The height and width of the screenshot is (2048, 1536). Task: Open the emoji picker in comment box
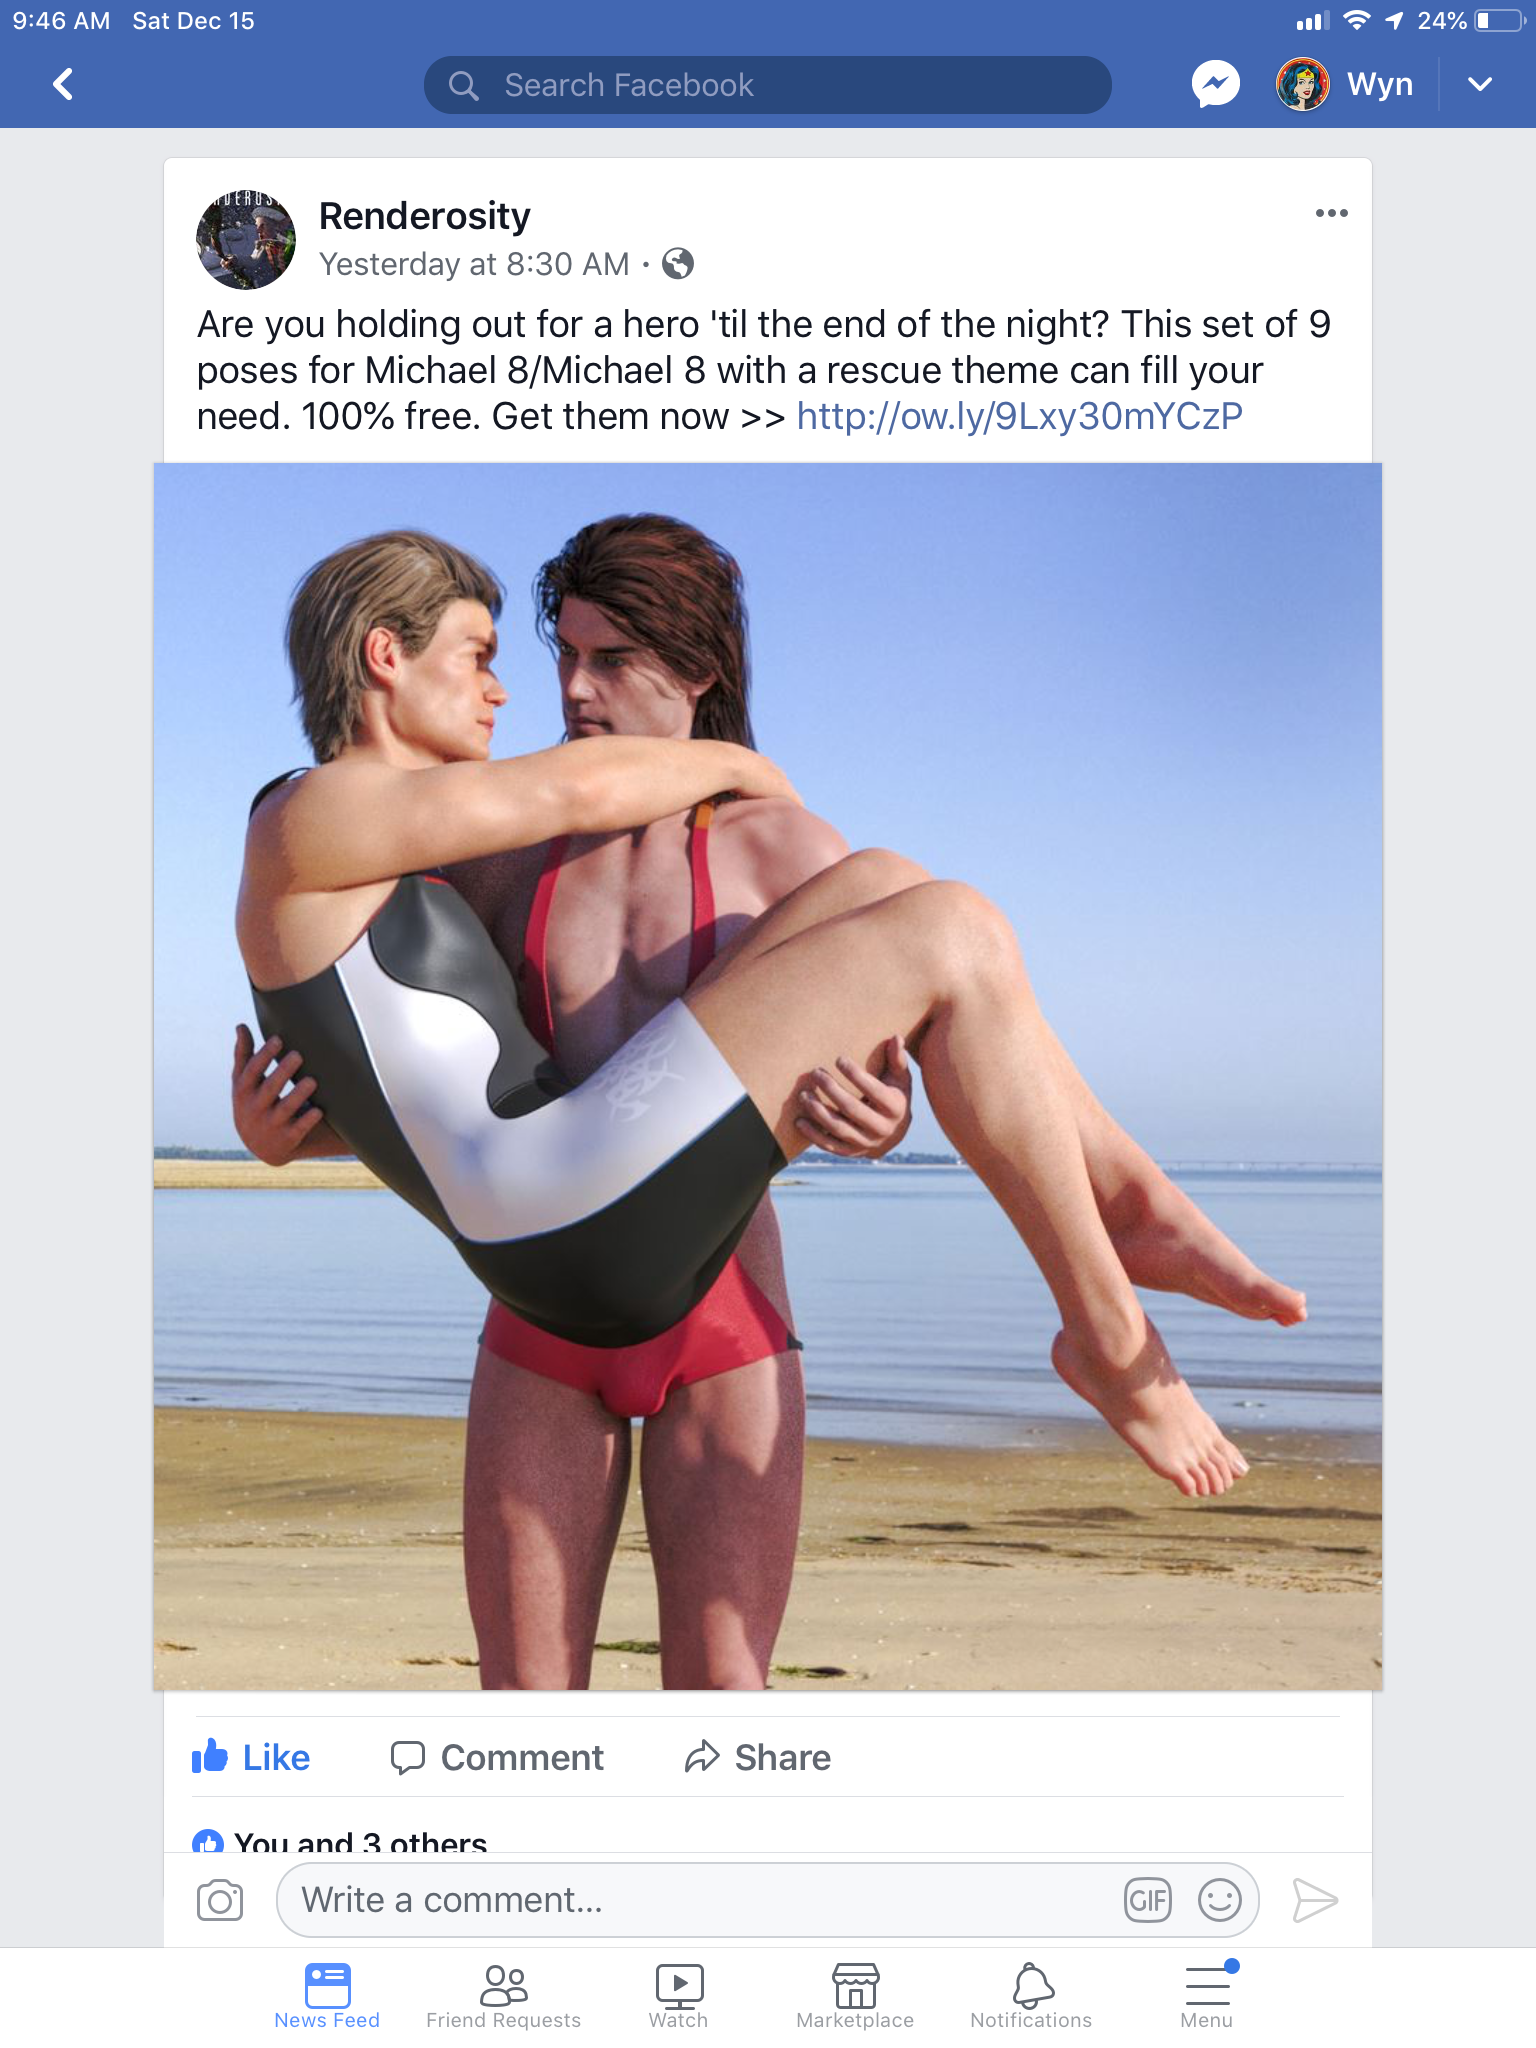[x=1219, y=1900]
